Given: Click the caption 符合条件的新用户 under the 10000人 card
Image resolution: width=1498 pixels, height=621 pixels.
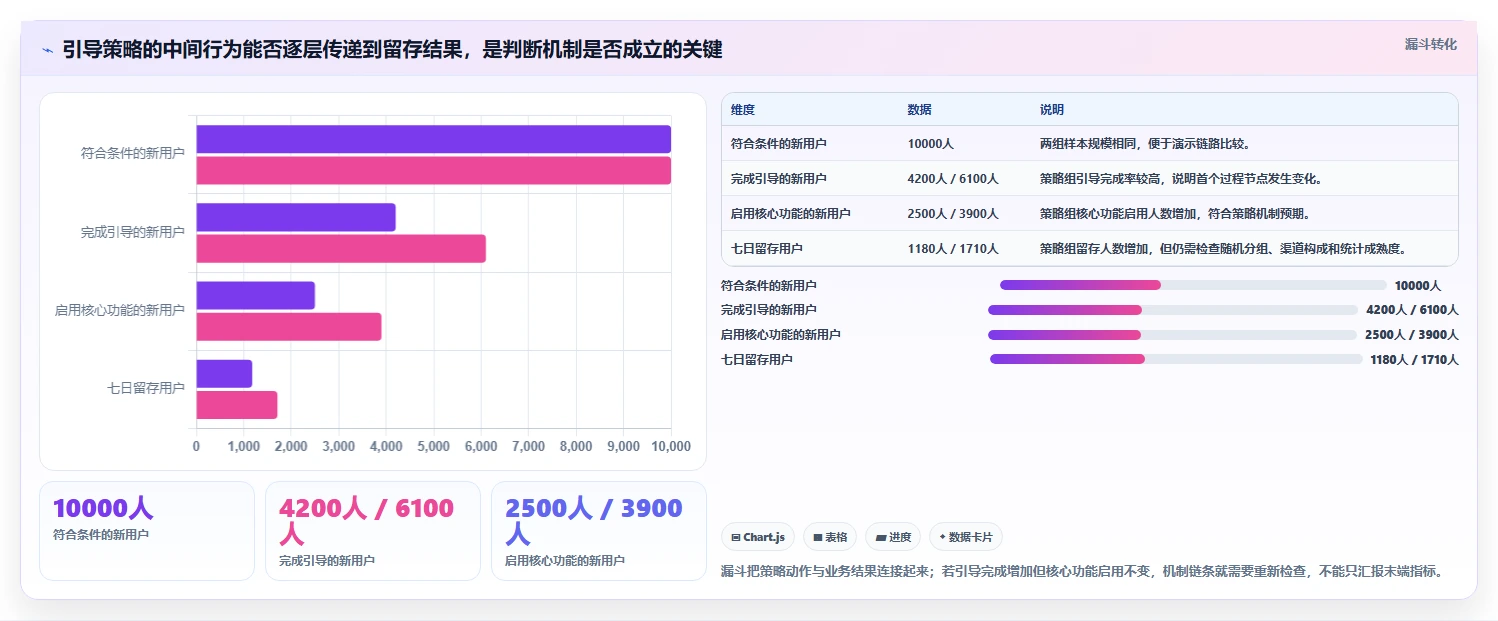Looking at the screenshot, I should (x=101, y=535).
